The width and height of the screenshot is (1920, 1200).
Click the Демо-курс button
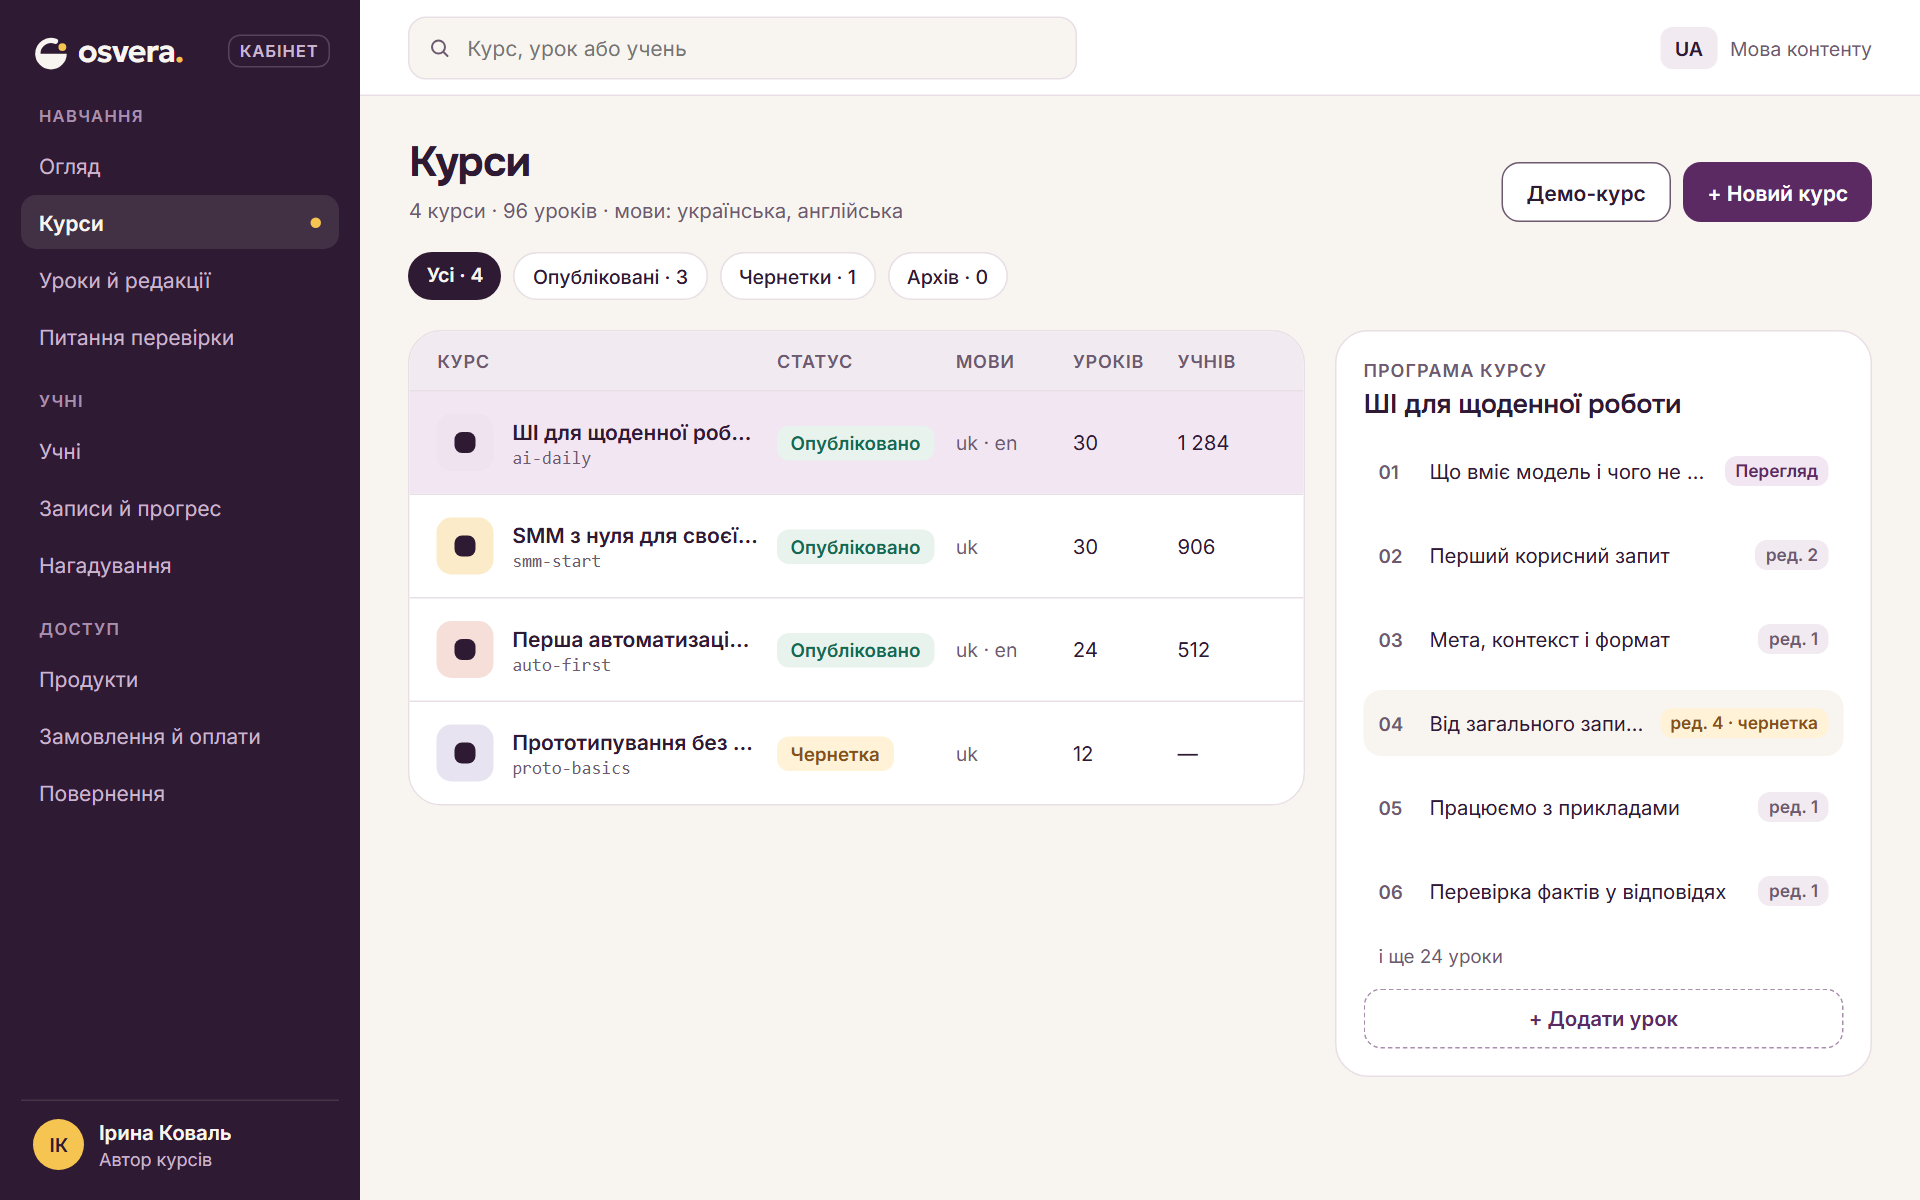point(1586,192)
